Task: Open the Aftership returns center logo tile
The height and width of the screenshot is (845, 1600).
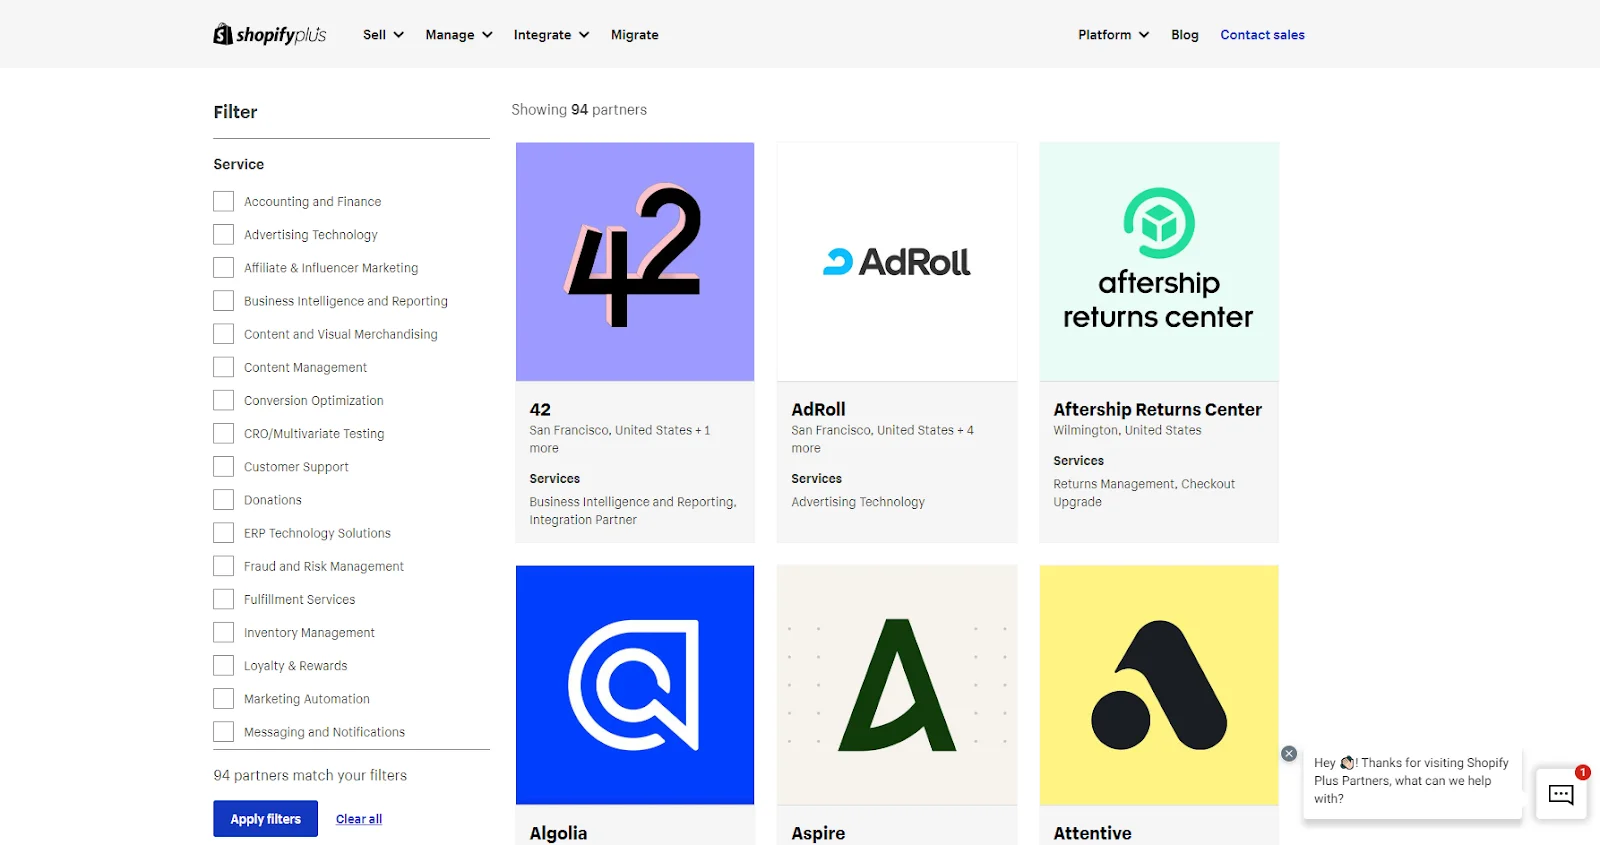Action: pyautogui.click(x=1159, y=261)
